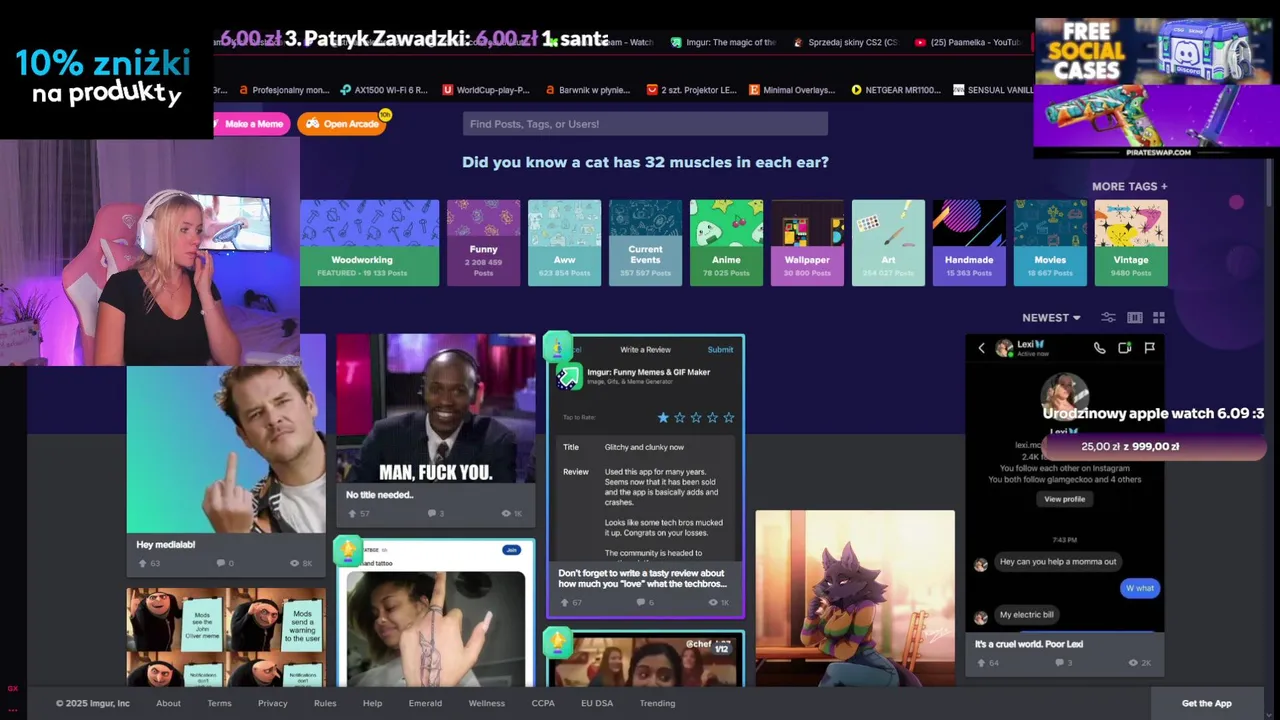
Task: Open the Funny tag tile
Action: tap(483, 243)
